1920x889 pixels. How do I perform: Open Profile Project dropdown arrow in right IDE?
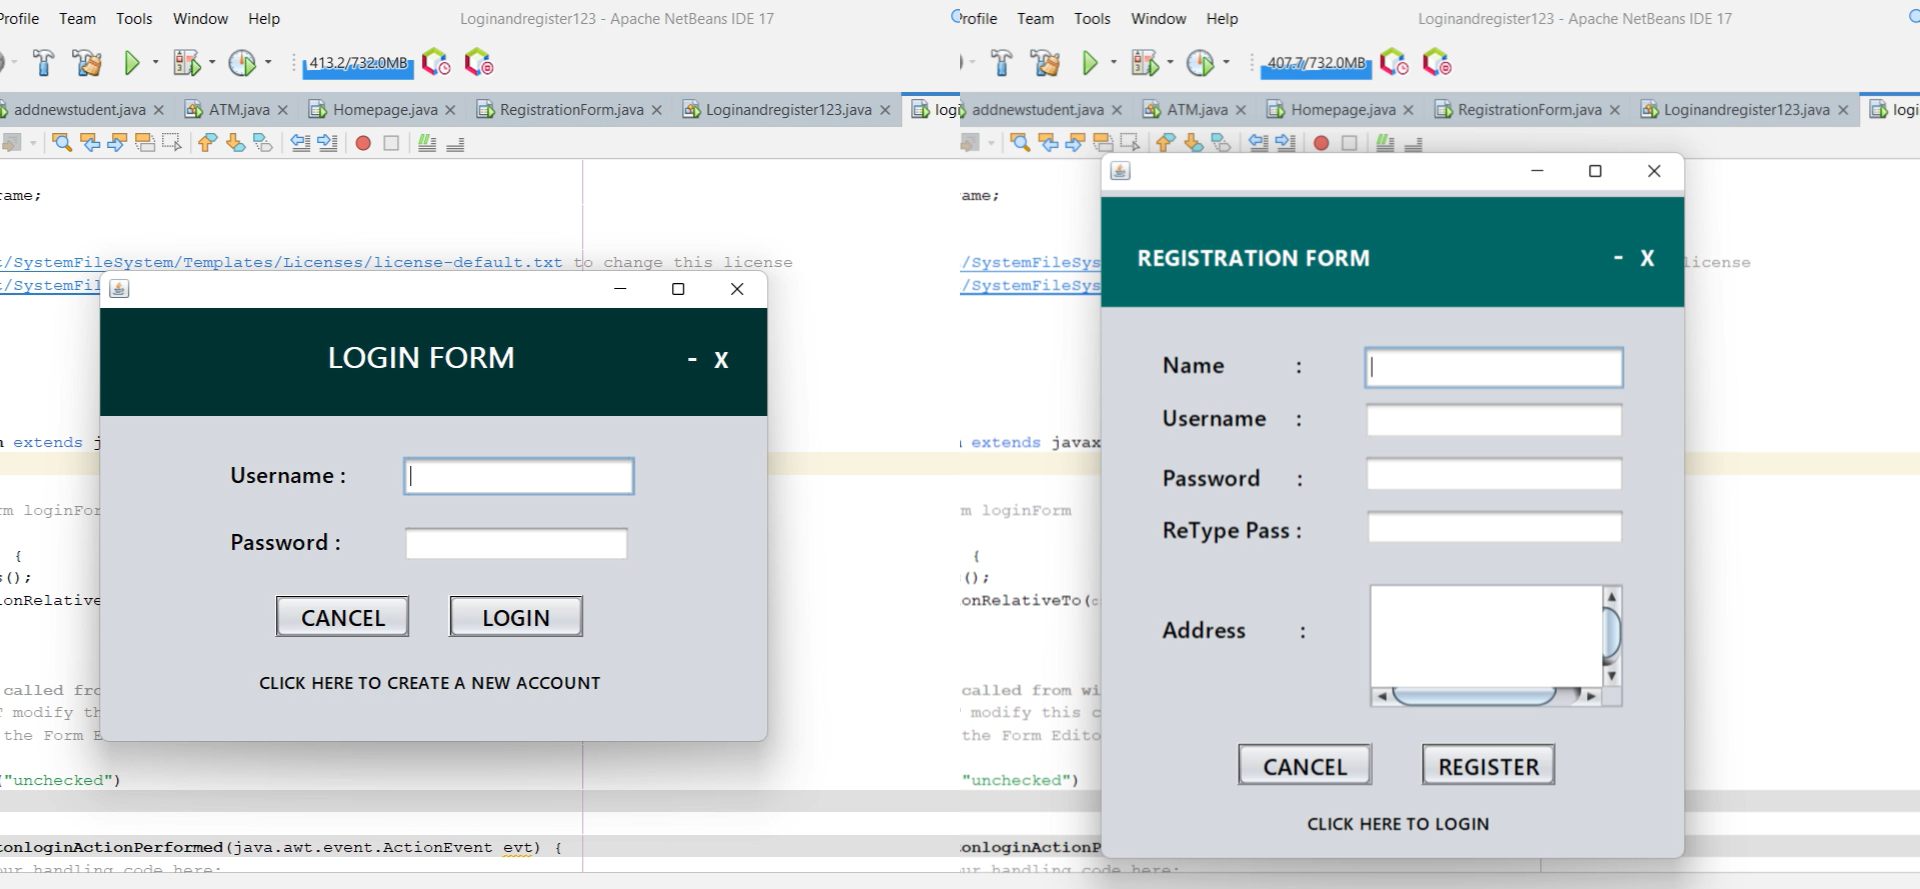pyautogui.click(x=1226, y=63)
